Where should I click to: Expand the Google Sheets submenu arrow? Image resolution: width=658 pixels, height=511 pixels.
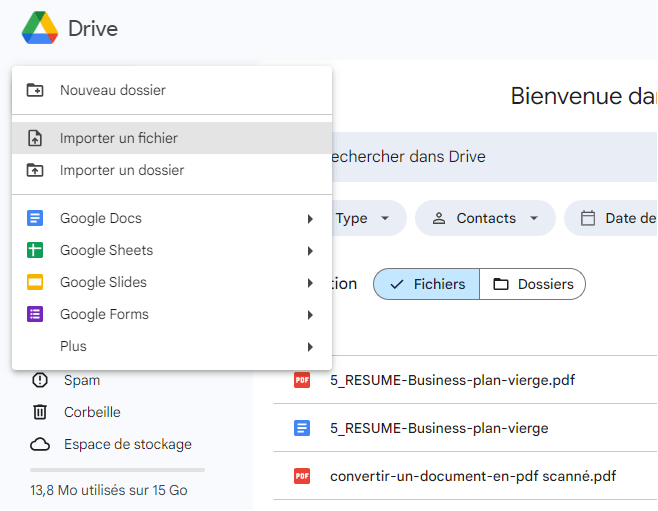pos(310,251)
